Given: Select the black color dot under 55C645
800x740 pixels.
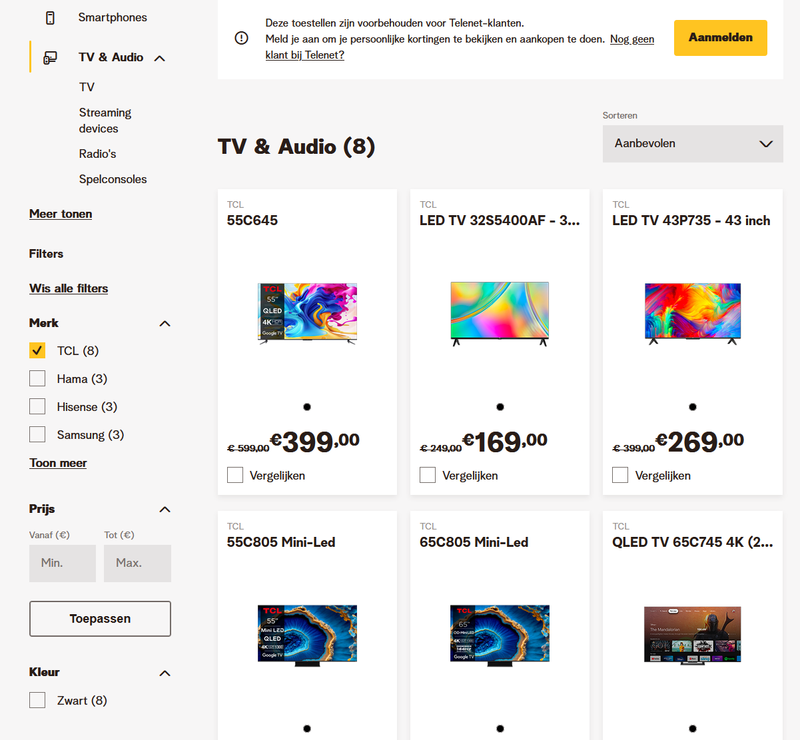Looking at the screenshot, I should (x=307, y=406).
